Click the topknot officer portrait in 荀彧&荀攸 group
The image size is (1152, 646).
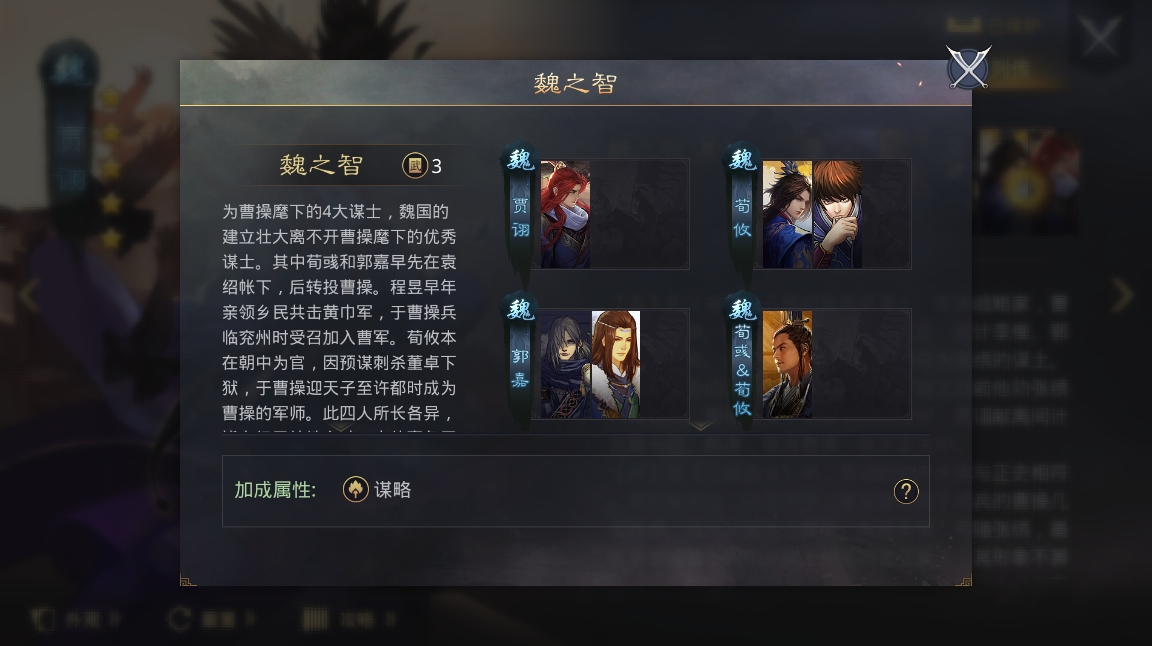787,365
